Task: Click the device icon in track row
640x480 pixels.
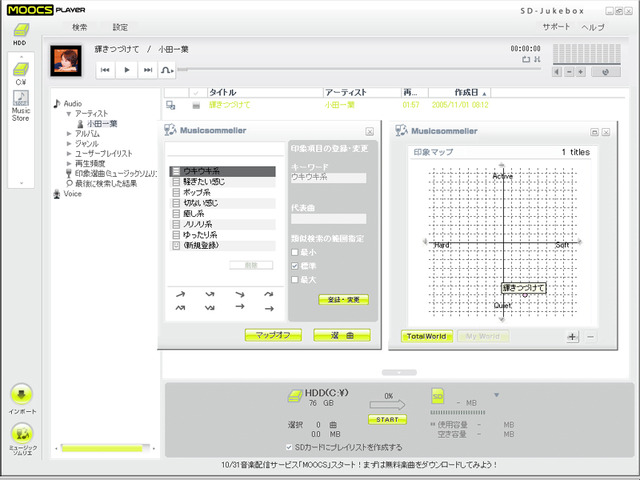Action: [x=171, y=105]
